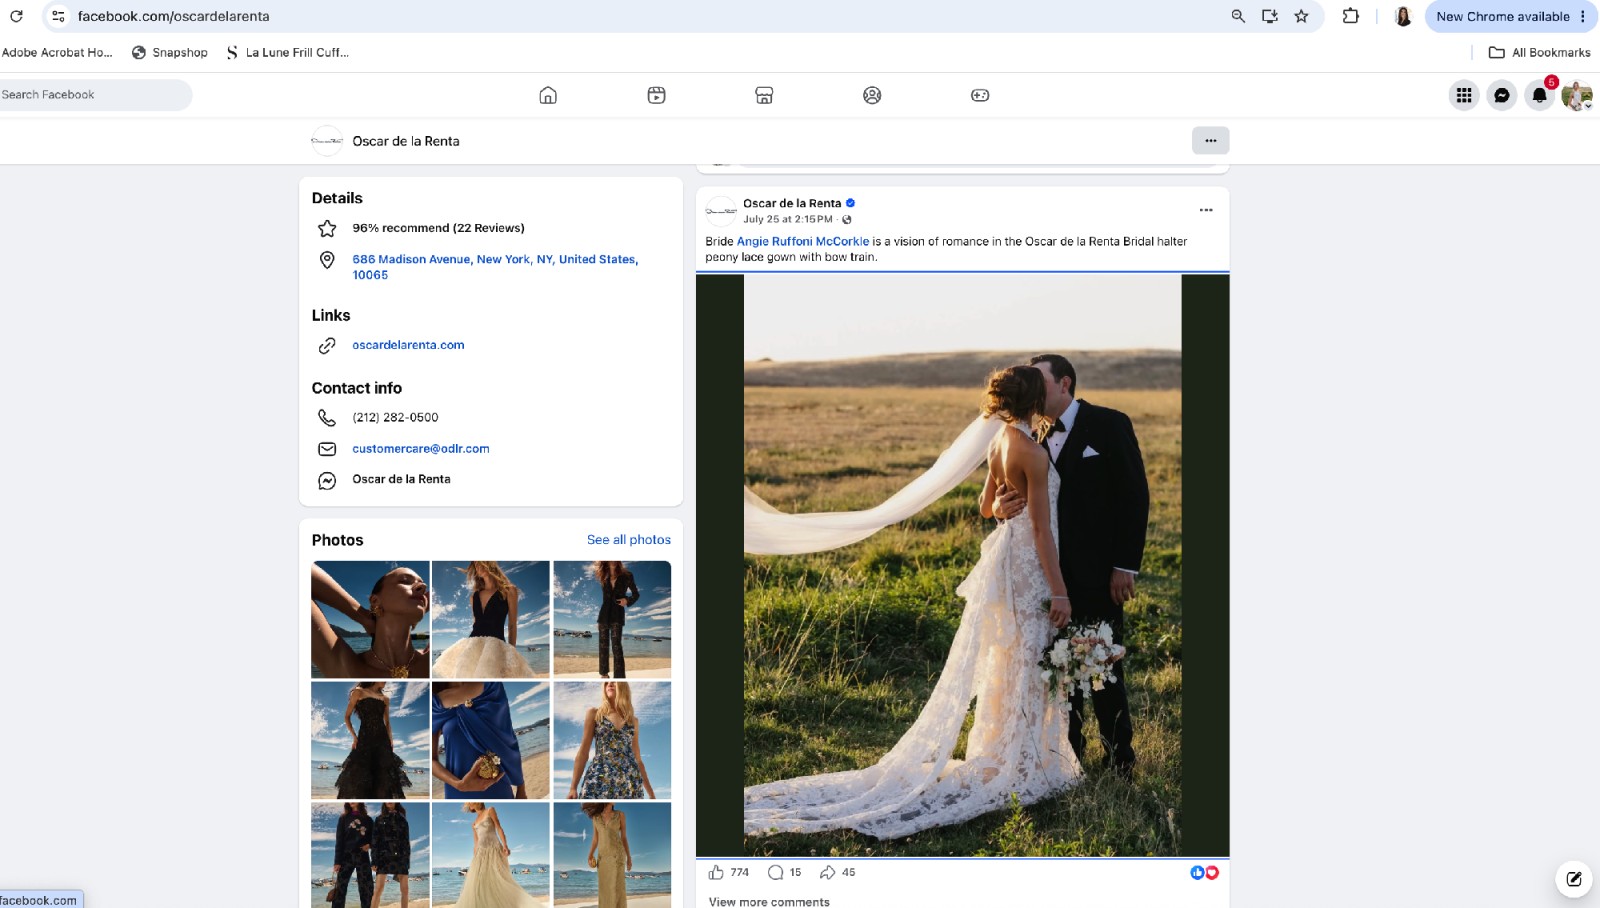Click See all photos
The height and width of the screenshot is (908, 1600).
[629, 540]
